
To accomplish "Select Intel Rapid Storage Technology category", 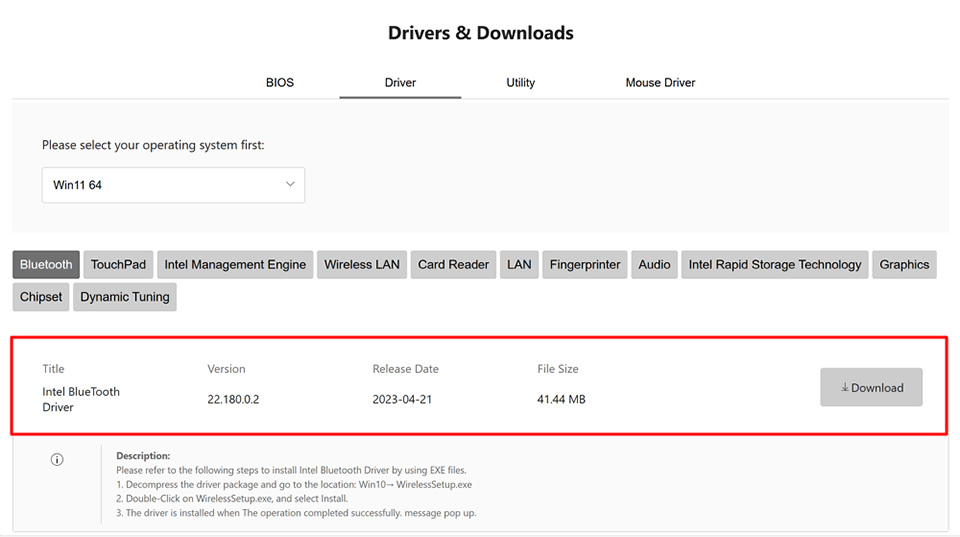I will (x=774, y=265).
